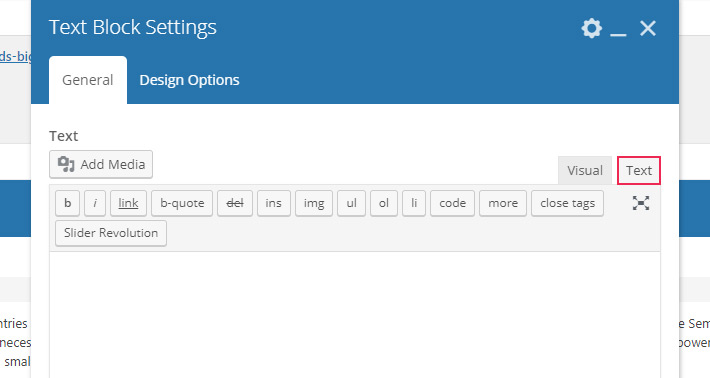Screen dimensions: 710x378
Task: Minimize the Text Block Settings panel
Action: pyautogui.click(x=618, y=34)
